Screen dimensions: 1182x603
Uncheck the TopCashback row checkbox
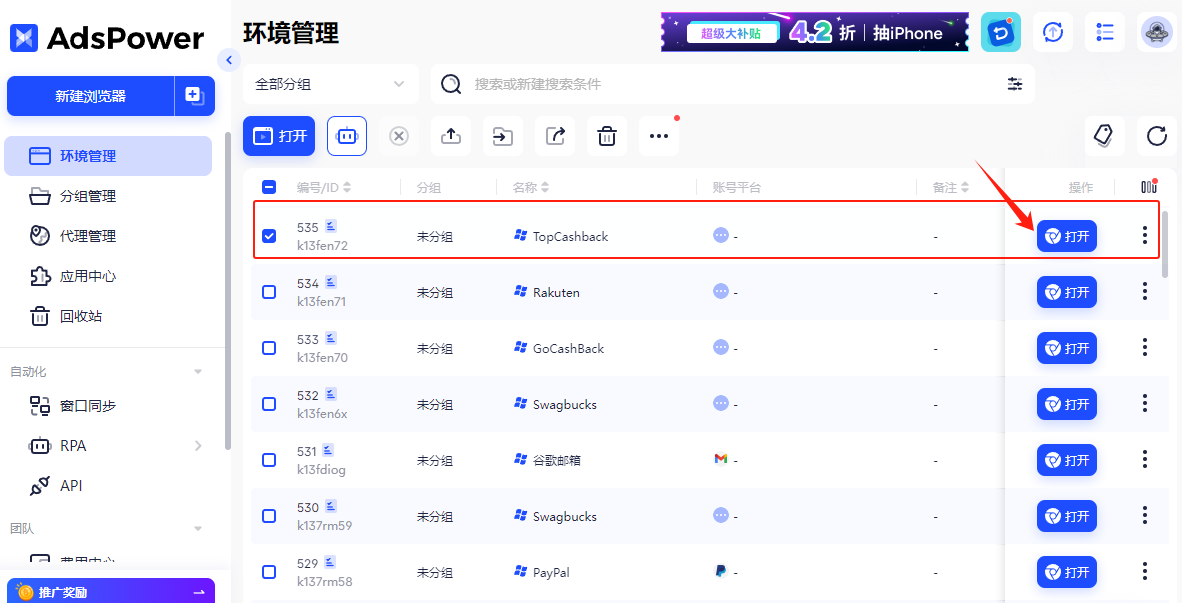[269, 236]
